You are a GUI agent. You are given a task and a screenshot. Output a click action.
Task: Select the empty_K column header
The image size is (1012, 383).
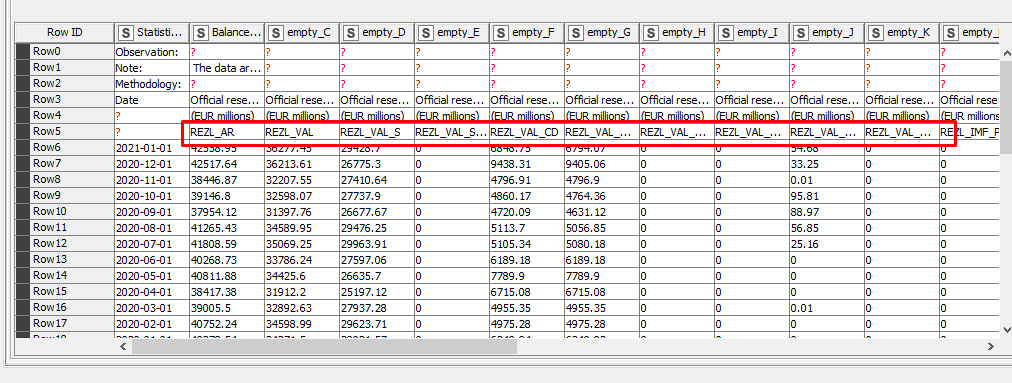click(x=902, y=32)
